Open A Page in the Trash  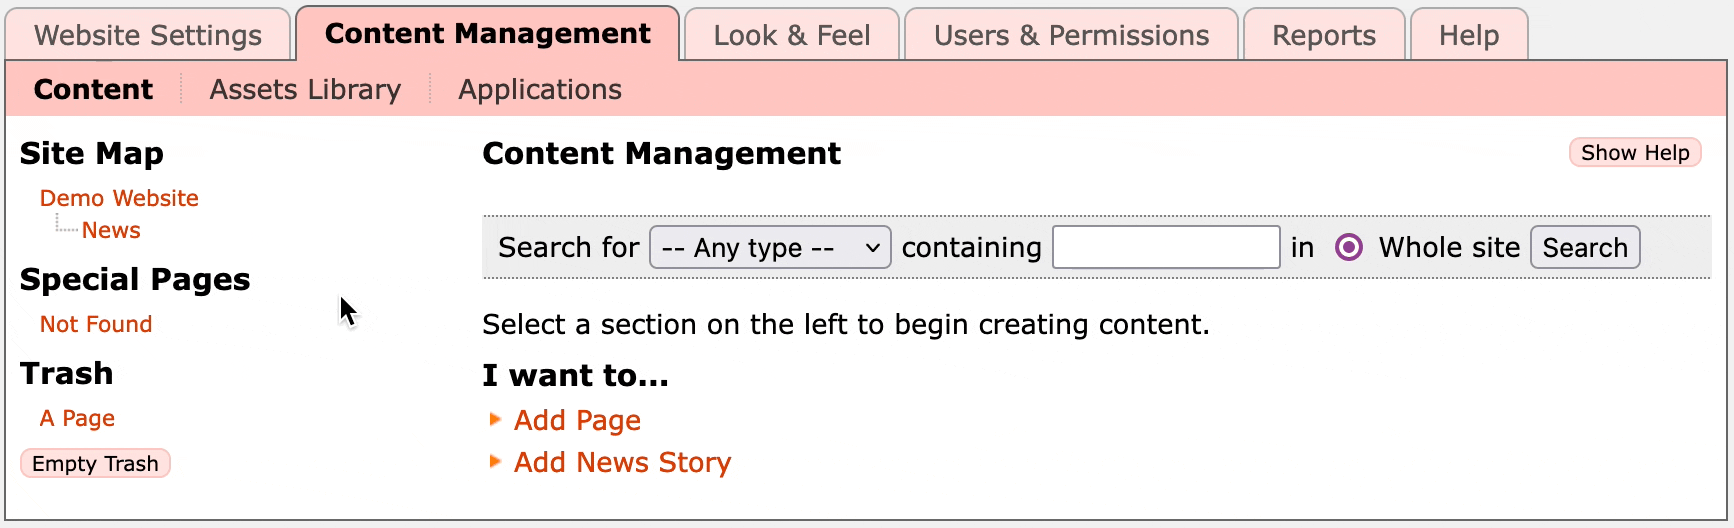(x=77, y=418)
